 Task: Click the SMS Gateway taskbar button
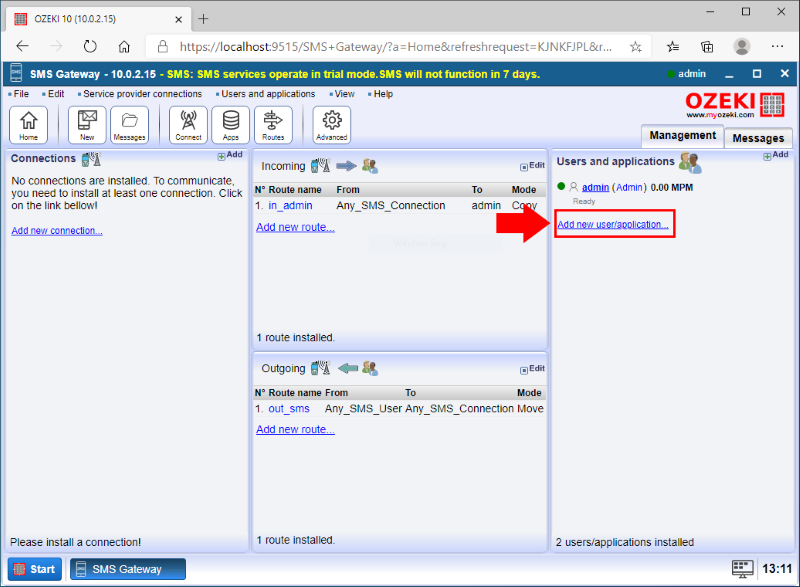(128, 569)
